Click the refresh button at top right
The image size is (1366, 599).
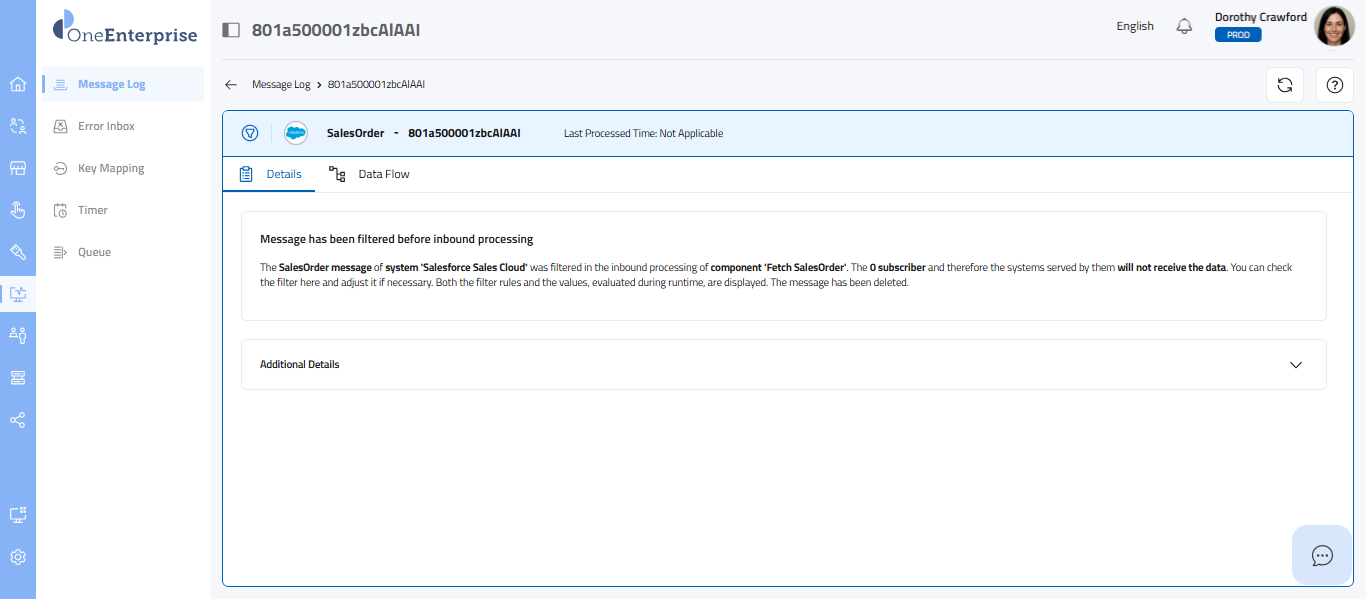tap(1285, 85)
